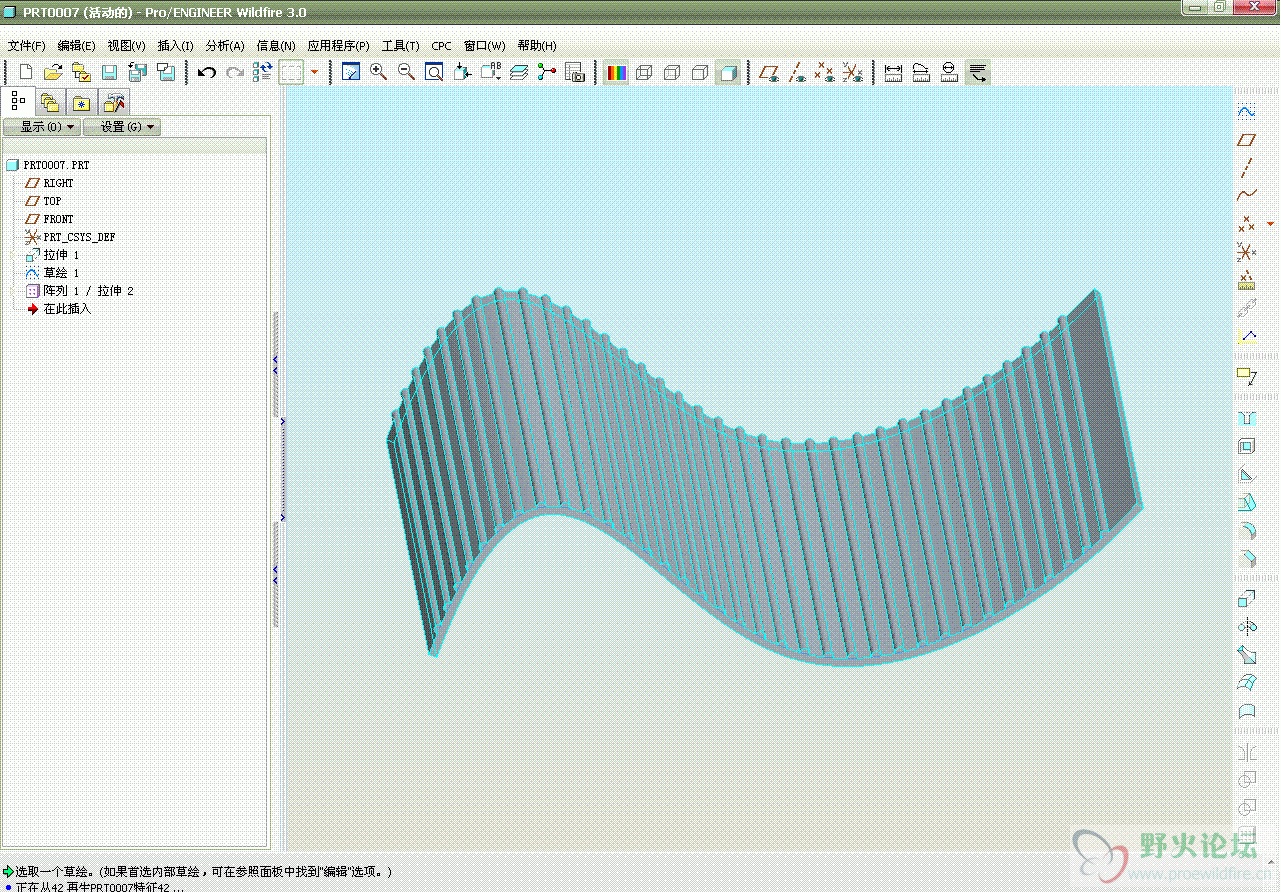Open the 窗口(W) menu

(485, 46)
